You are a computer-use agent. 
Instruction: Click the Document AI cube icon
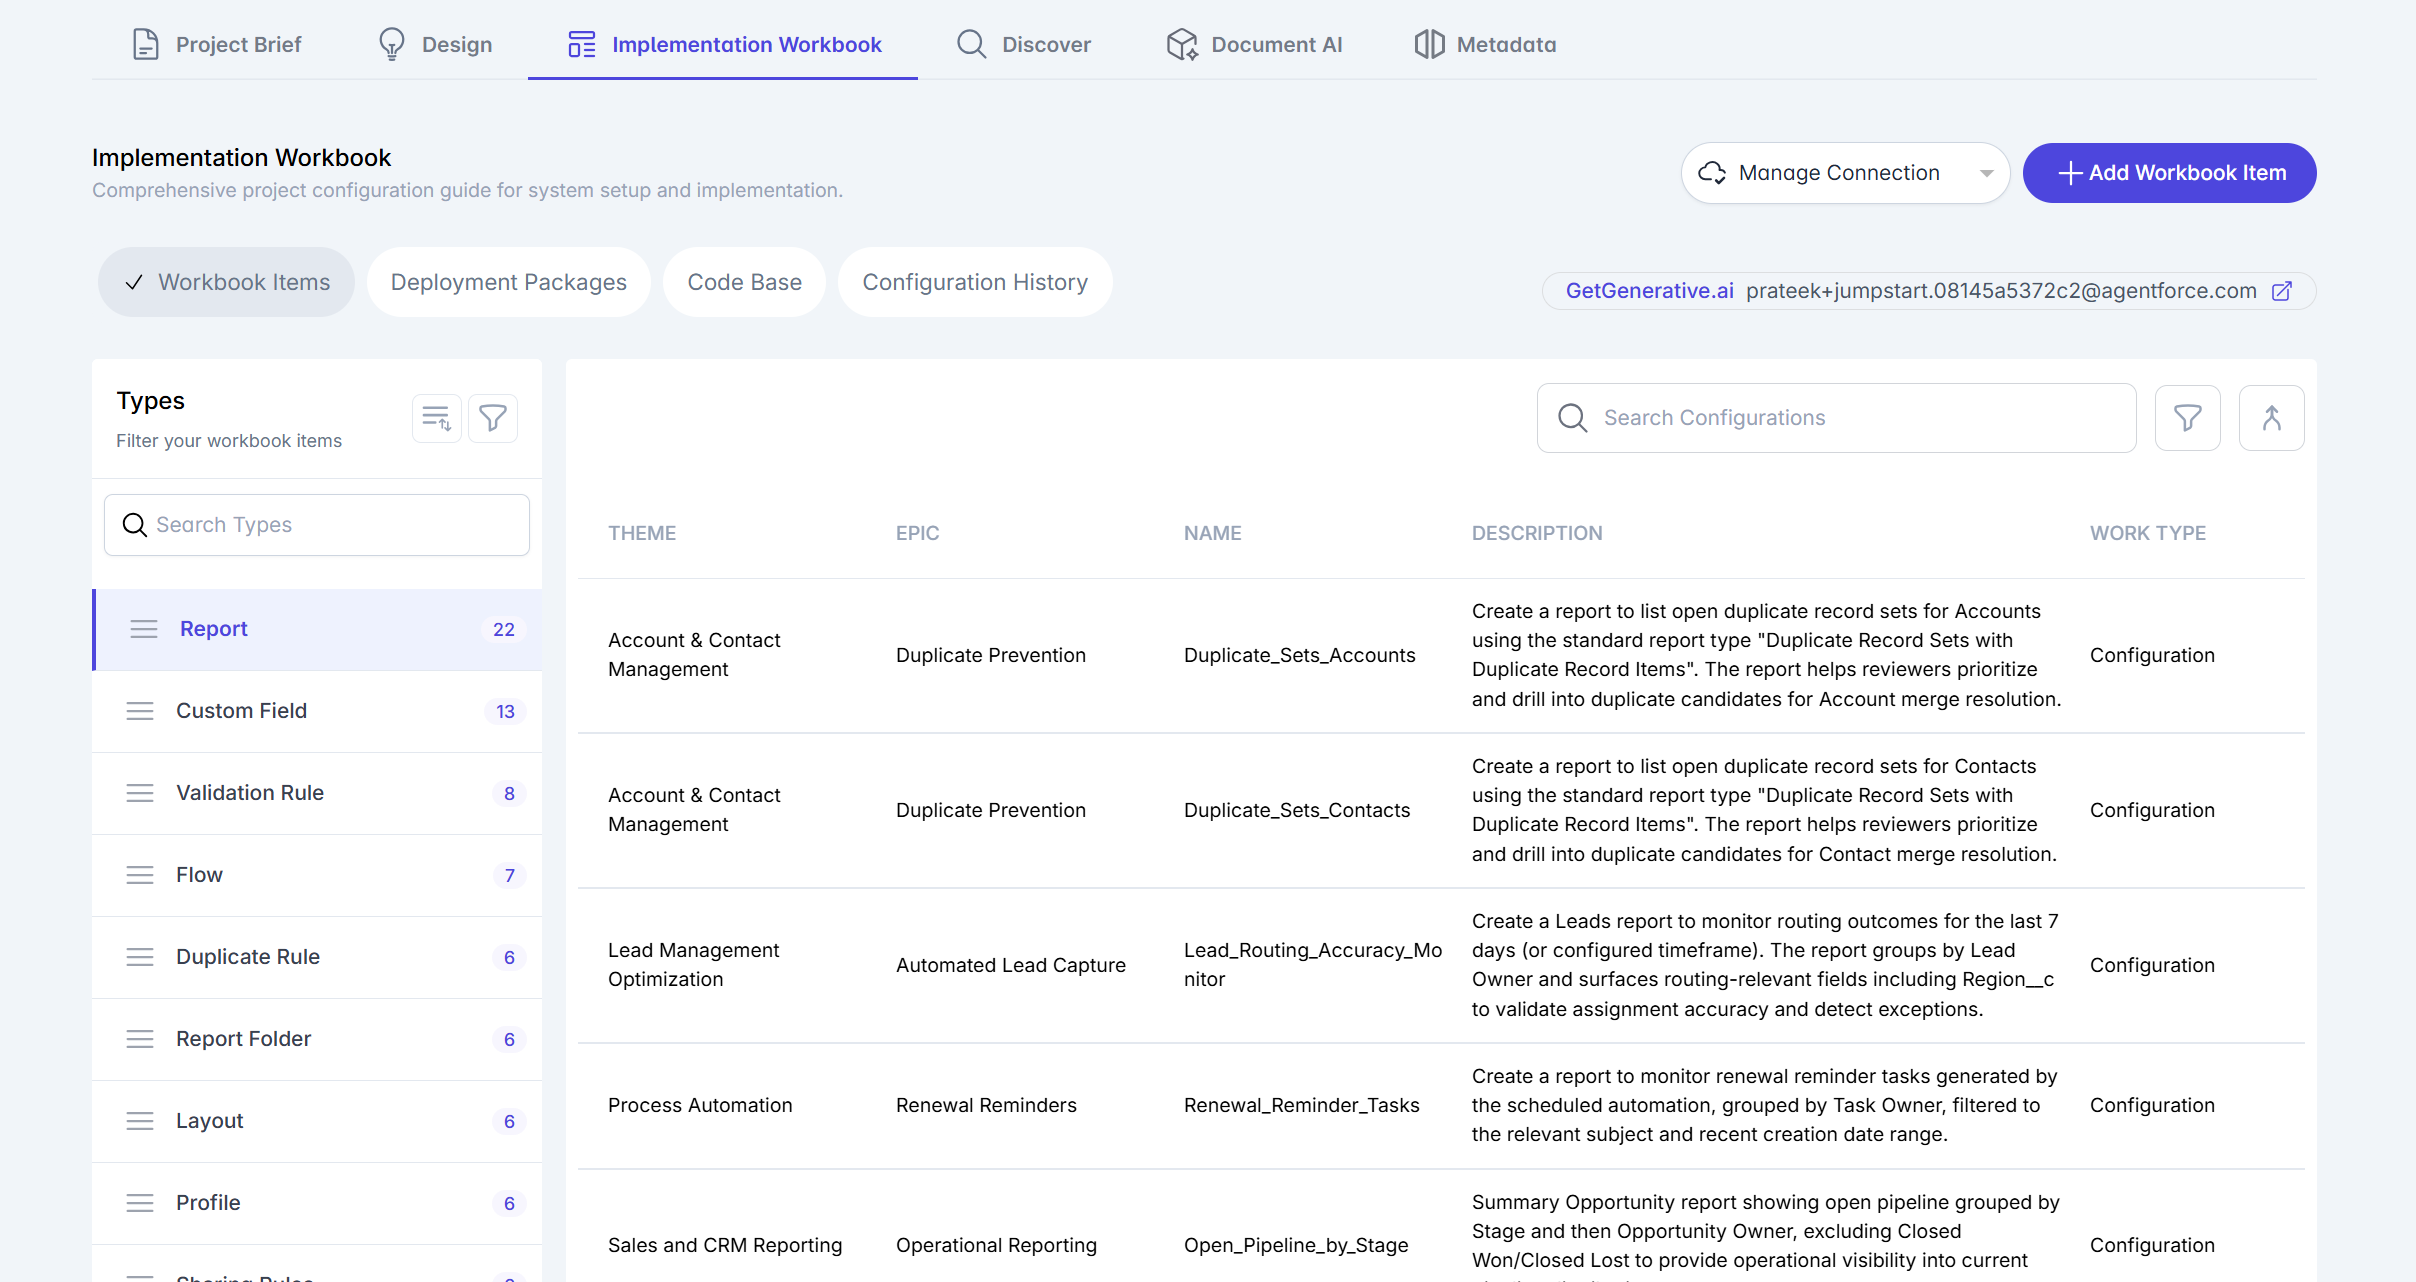(1182, 44)
